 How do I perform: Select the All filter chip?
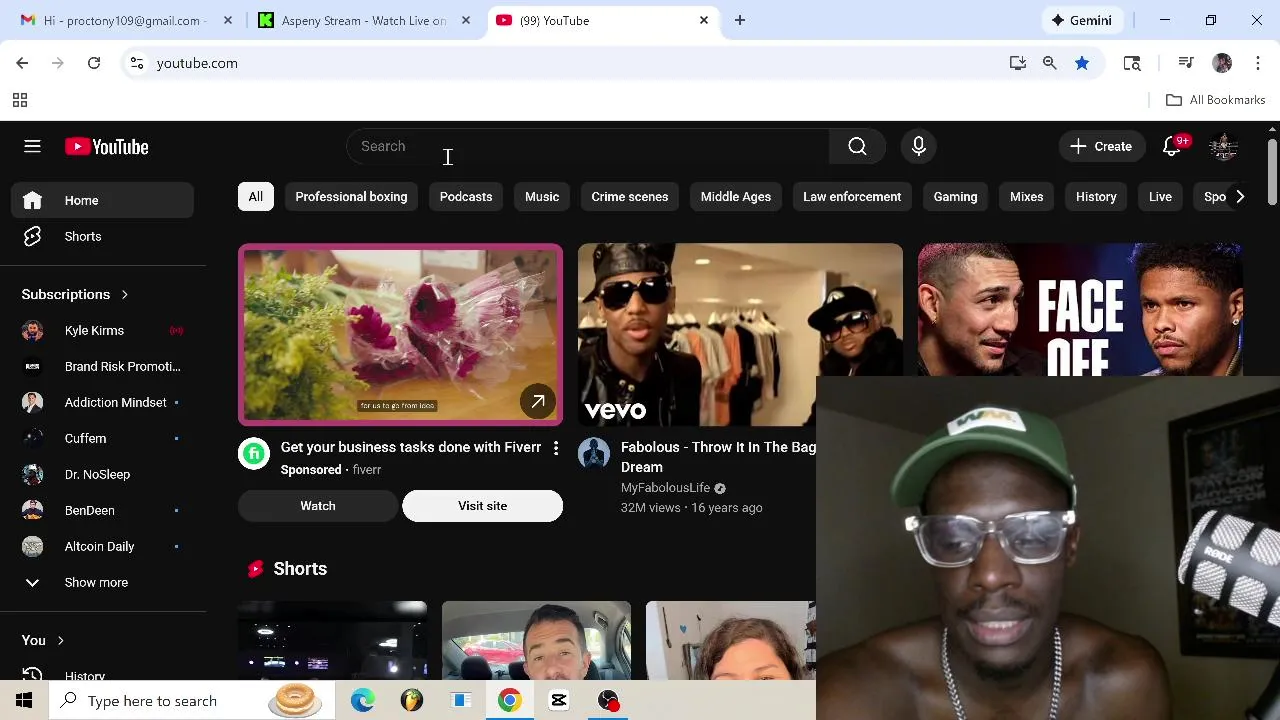pyautogui.click(x=256, y=197)
